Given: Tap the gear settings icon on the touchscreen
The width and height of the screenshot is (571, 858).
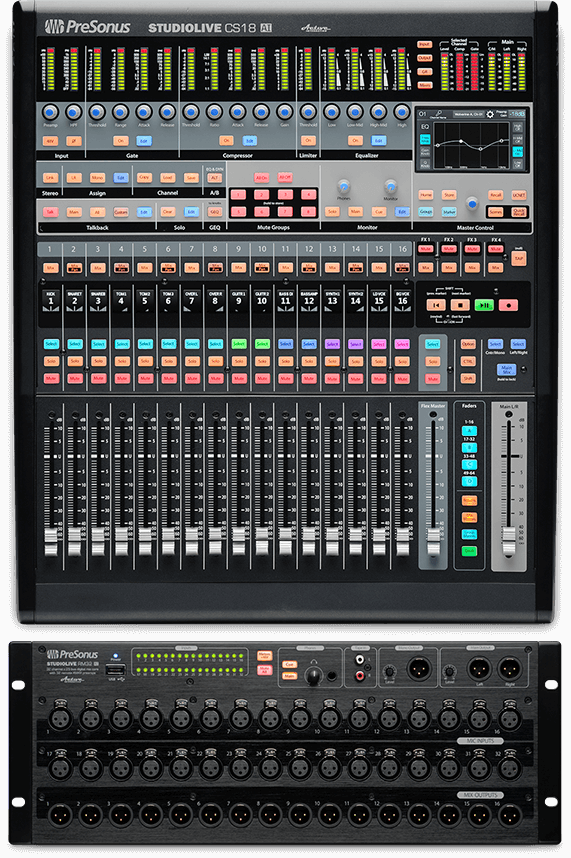Looking at the screenshot, I should [490, 114].
